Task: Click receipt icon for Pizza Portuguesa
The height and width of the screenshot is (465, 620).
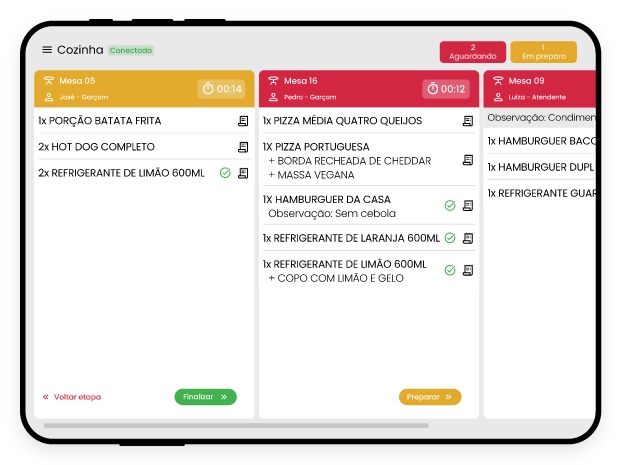Action: pos(468,160)
